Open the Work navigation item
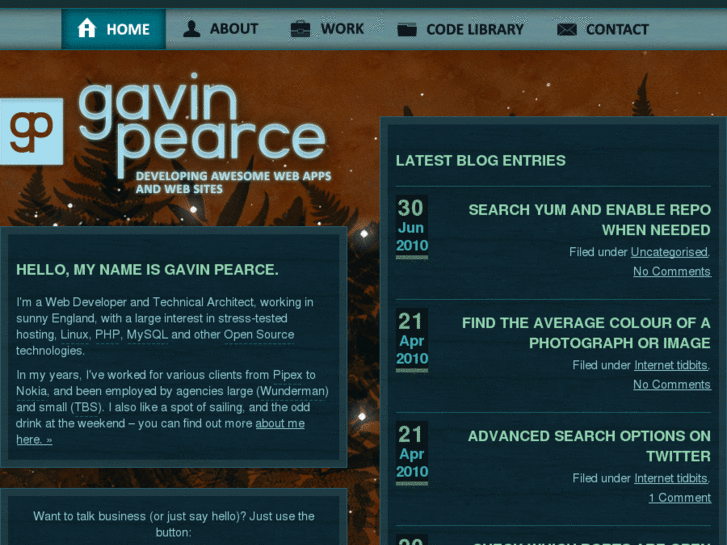The image size is (727, 545). pyautogui.click(x=327, y=29)
